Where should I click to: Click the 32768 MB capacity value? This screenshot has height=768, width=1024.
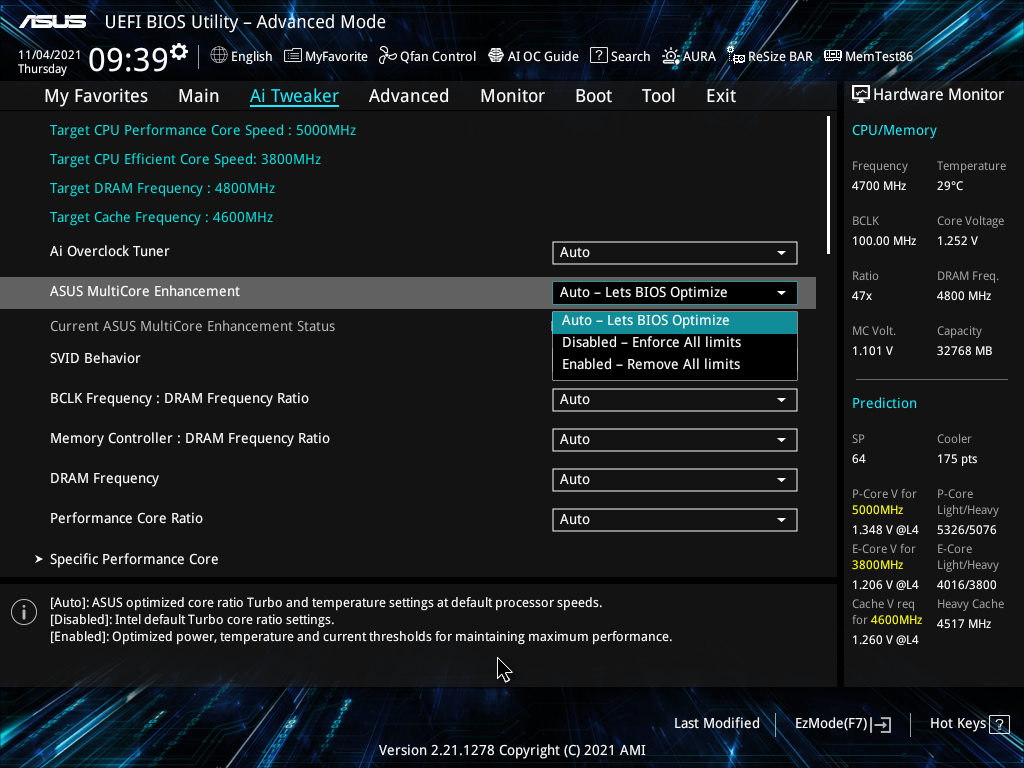(x=965, y=351)
